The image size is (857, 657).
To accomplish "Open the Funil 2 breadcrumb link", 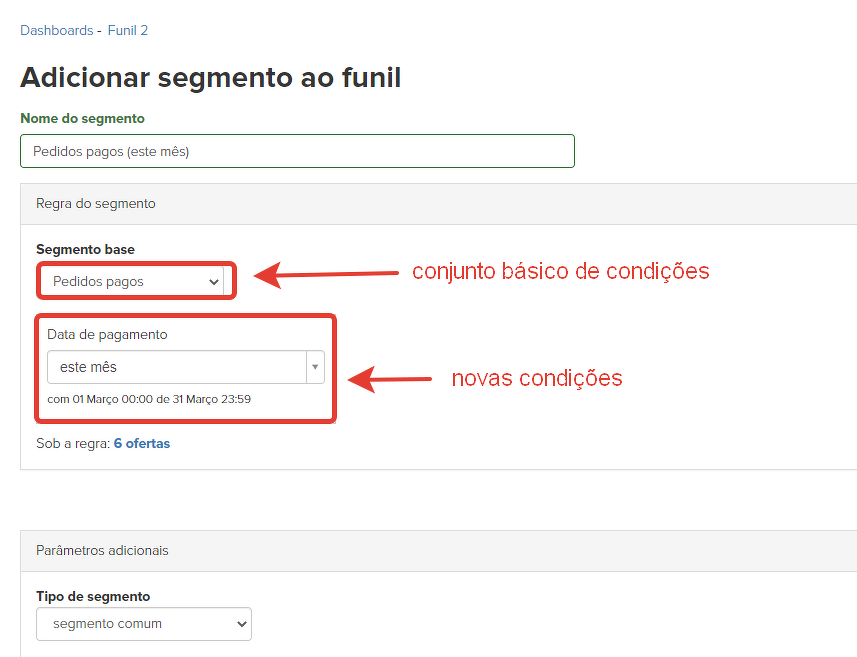I will pos(128,30).
